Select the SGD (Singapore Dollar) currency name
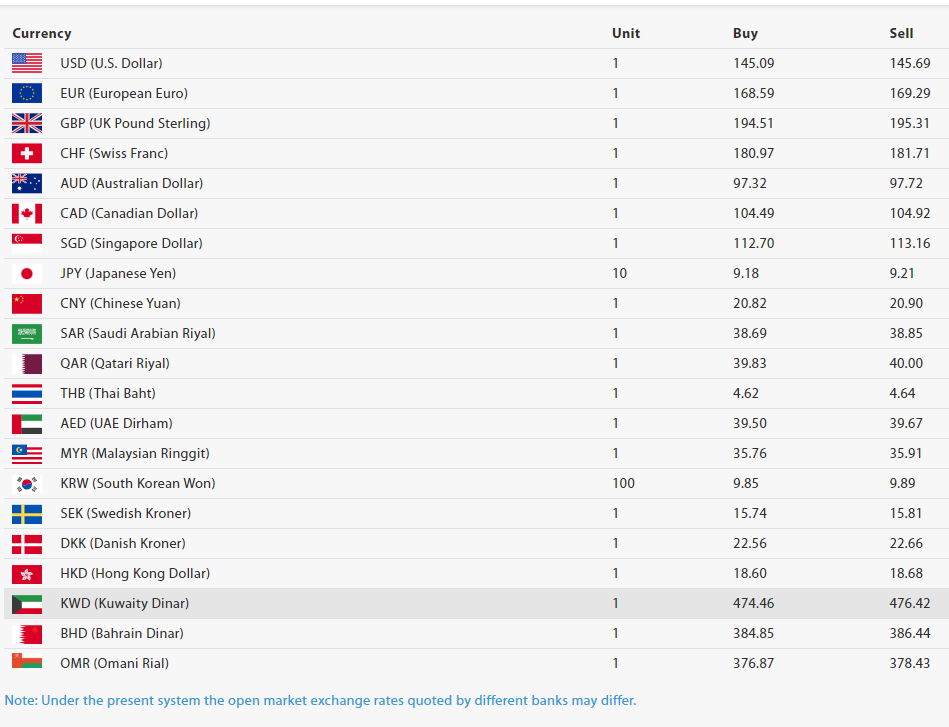Viewport: 949px width, 727px height. [x=131, y=243]
